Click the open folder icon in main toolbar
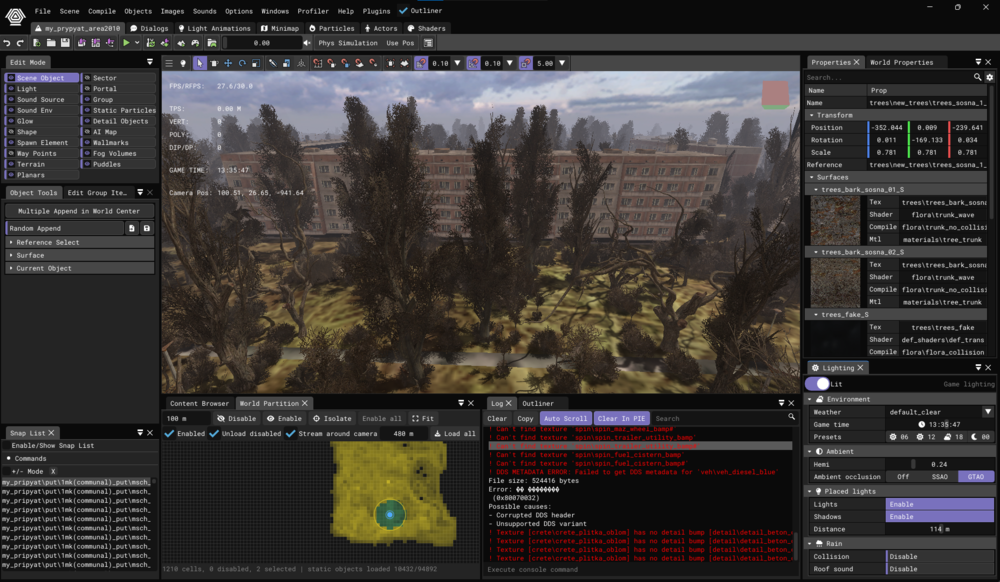The image size is (1000, 582). (x=51, y=43)
